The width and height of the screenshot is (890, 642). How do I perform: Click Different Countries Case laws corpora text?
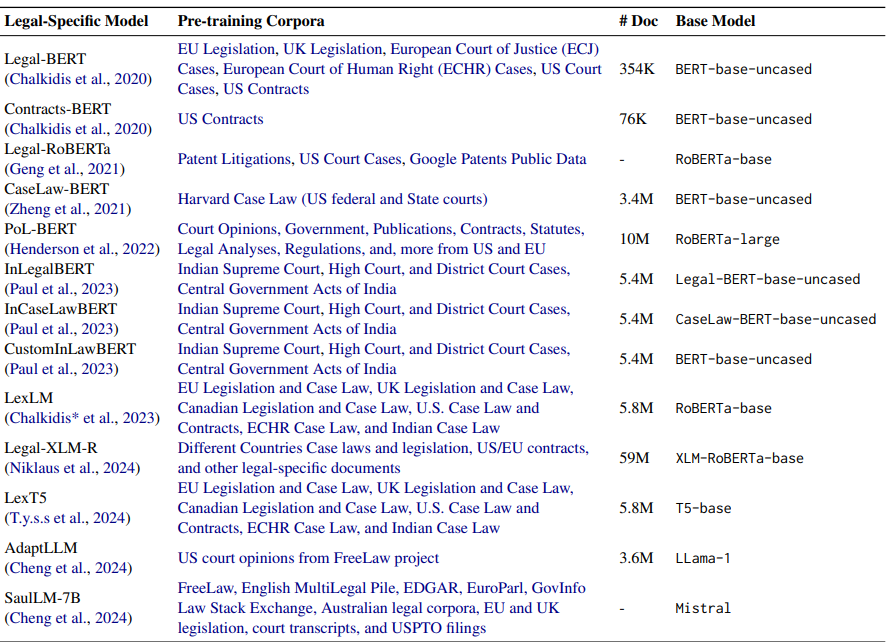(383, 458)
